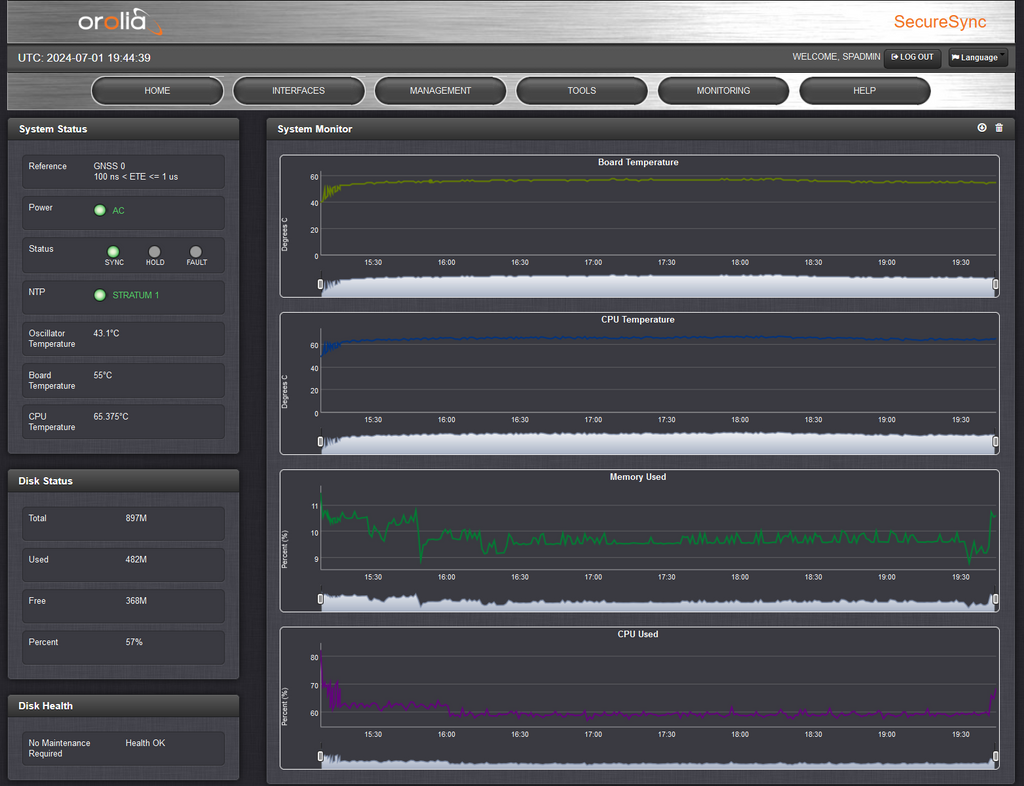Viewport: 1024px width, 786px height.
Task: Click the System Monitor download icon
Action: pyautogui.click(x=982, y=128)
